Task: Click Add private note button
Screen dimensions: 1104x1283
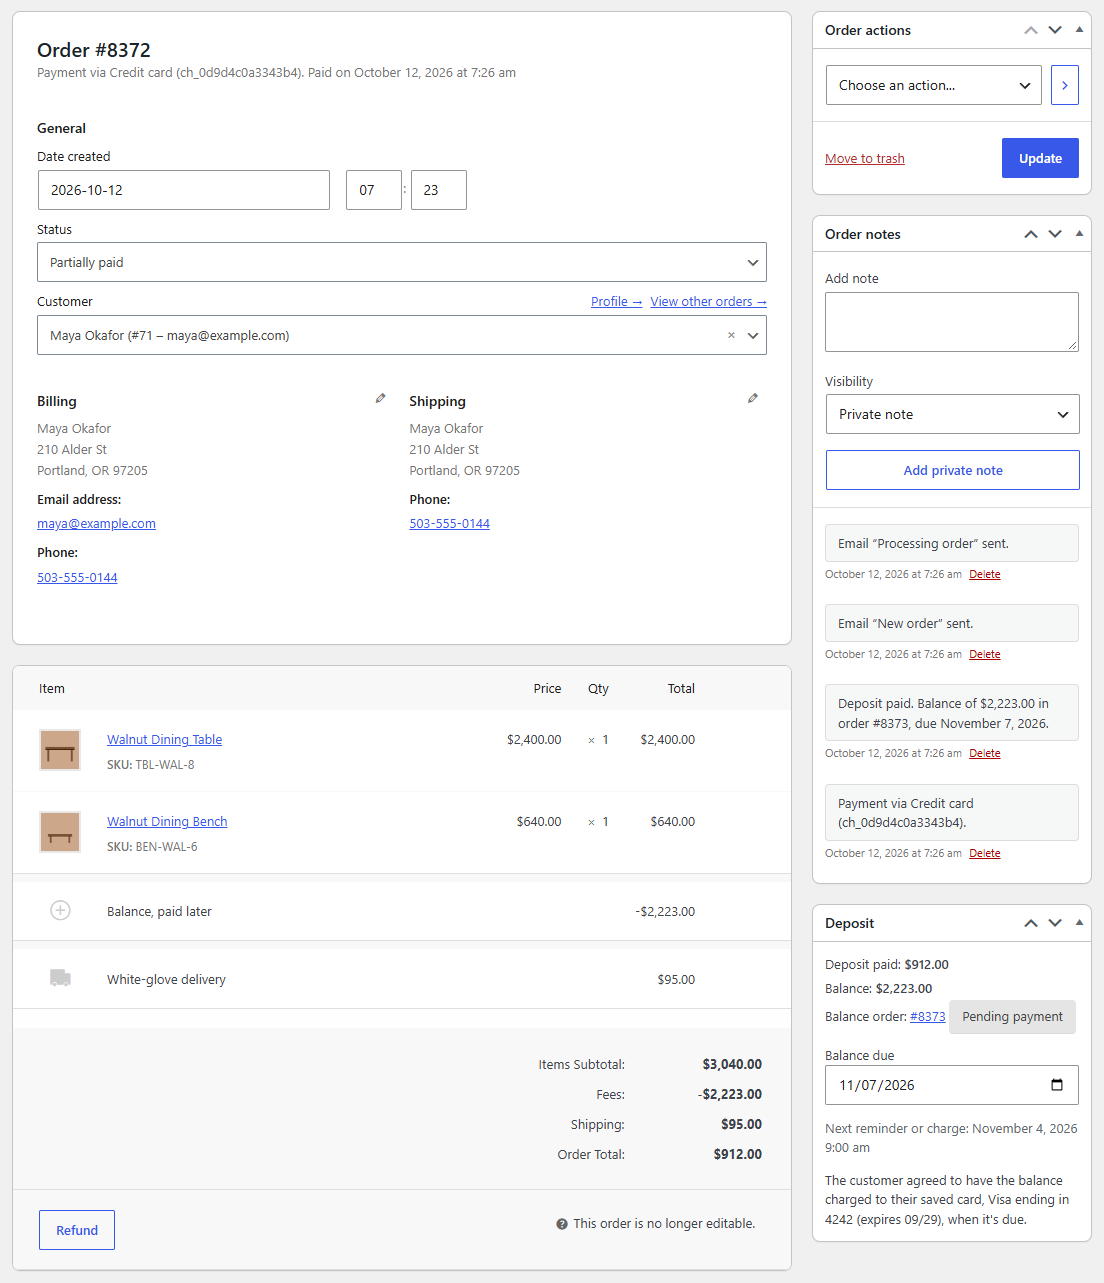Action: 952,470
